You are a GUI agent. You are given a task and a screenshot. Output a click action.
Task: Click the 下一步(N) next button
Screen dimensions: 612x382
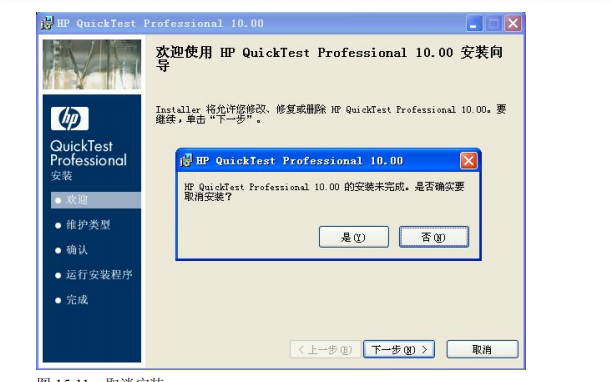[x=399, y=349]
